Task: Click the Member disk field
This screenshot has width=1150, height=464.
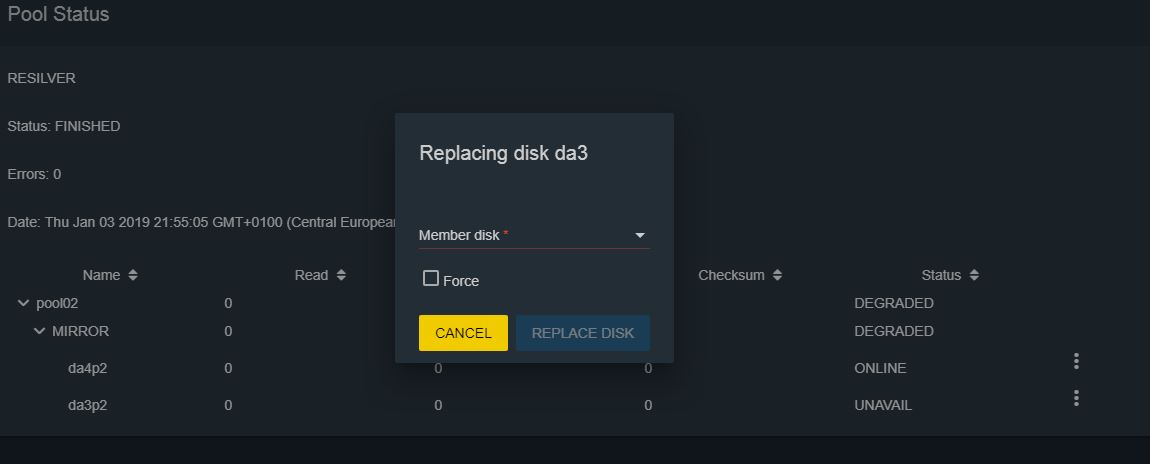Action: 534,235
